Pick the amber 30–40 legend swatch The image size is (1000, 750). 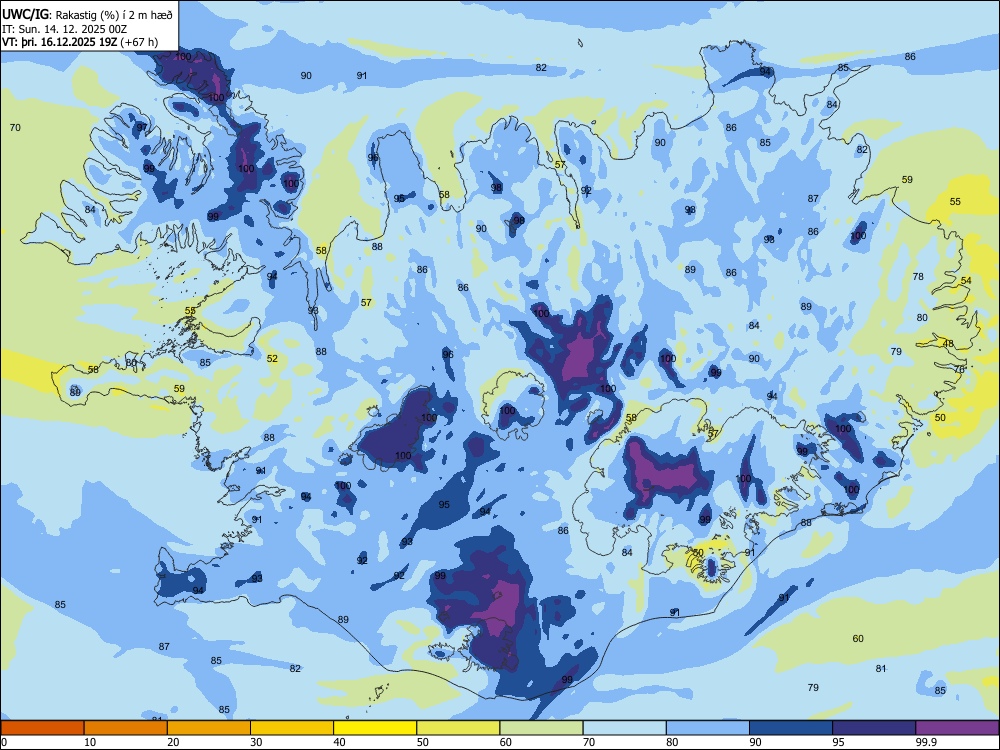[292, 728]
